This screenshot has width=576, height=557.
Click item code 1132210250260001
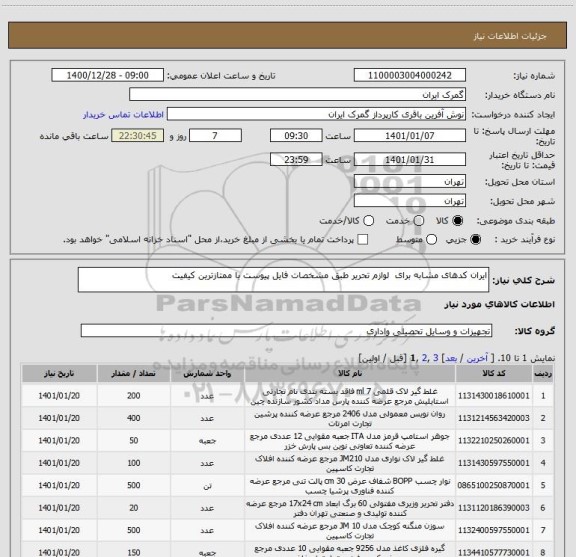(494, 441)
